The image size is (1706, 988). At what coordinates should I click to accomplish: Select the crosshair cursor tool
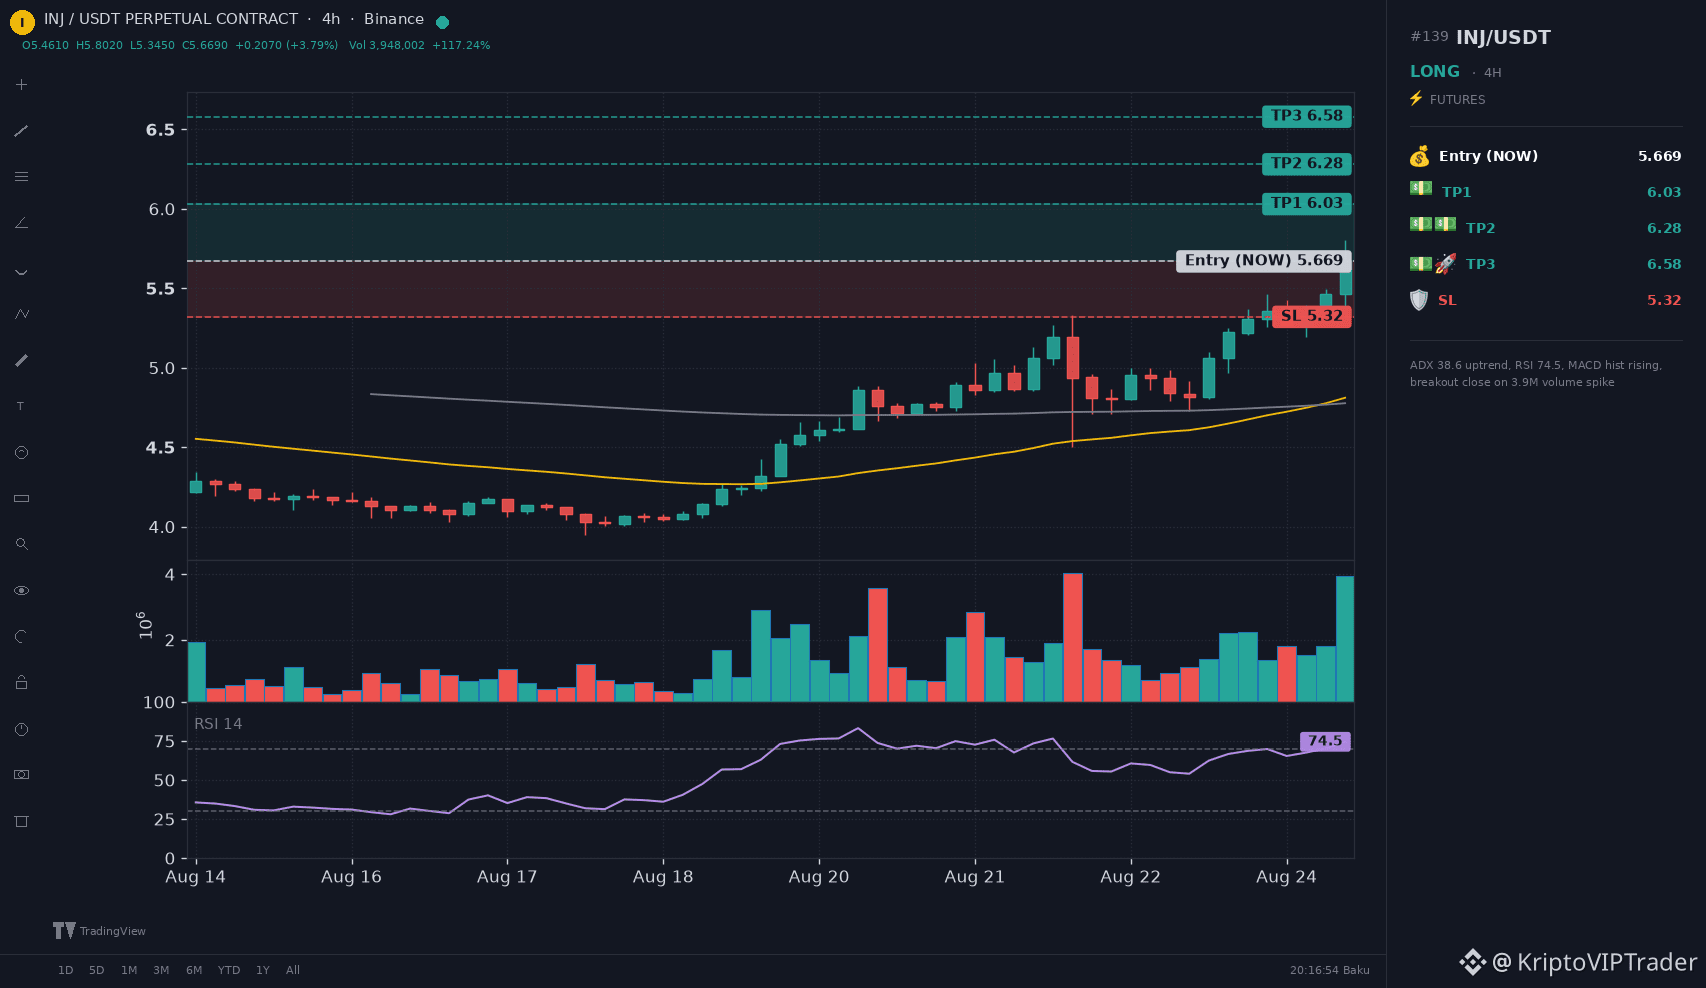(x=21, y=85)
